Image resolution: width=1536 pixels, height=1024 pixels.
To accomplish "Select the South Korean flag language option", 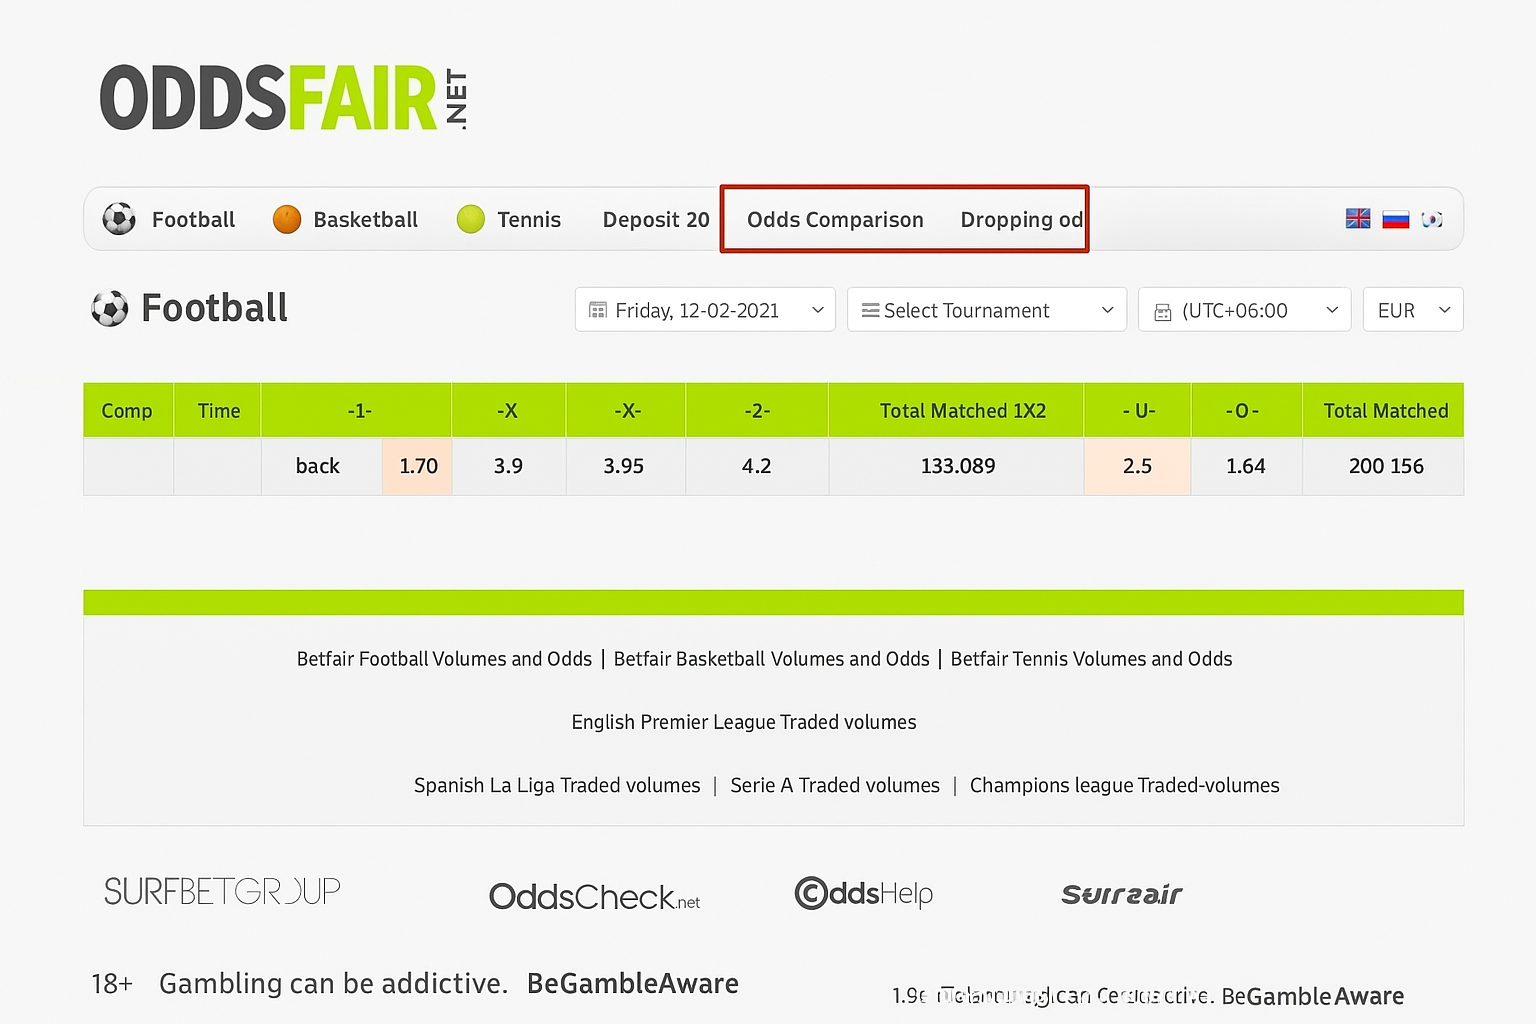I will point(1432,218).
